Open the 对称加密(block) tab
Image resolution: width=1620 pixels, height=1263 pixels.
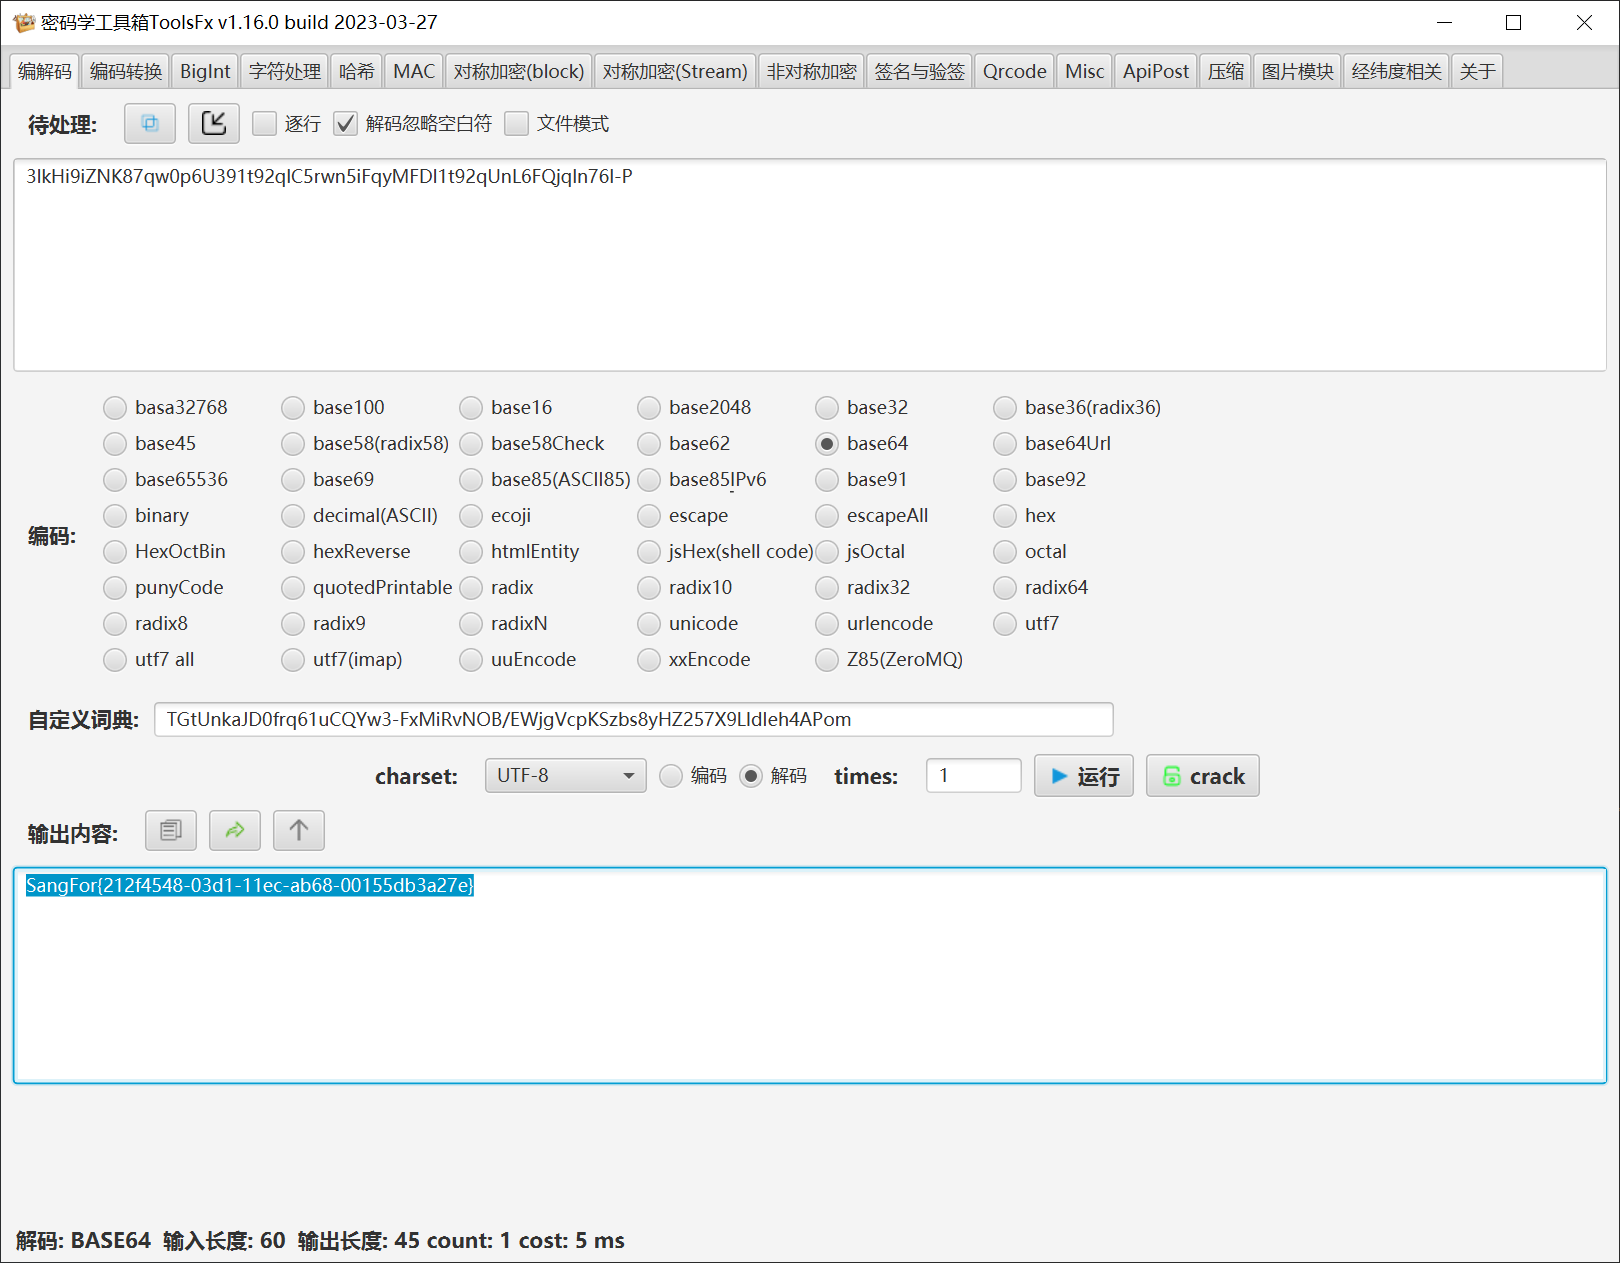(x=519, y=71)
